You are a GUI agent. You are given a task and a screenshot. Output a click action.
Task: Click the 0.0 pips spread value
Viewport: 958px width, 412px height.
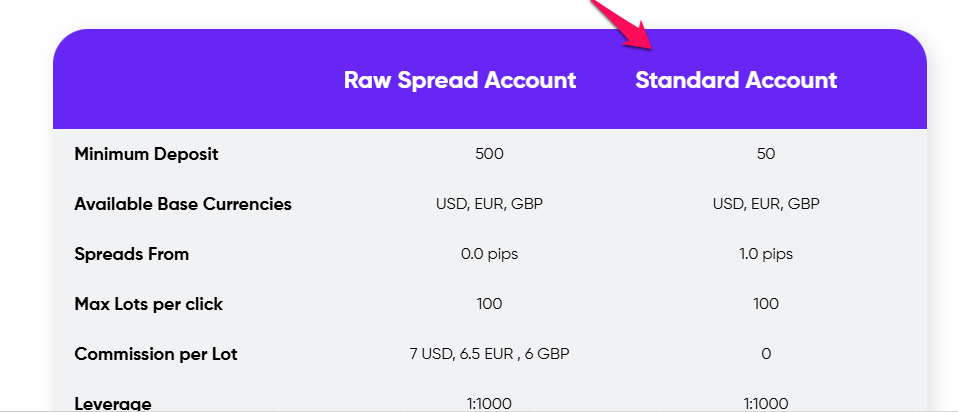click(x=489, y=254)
